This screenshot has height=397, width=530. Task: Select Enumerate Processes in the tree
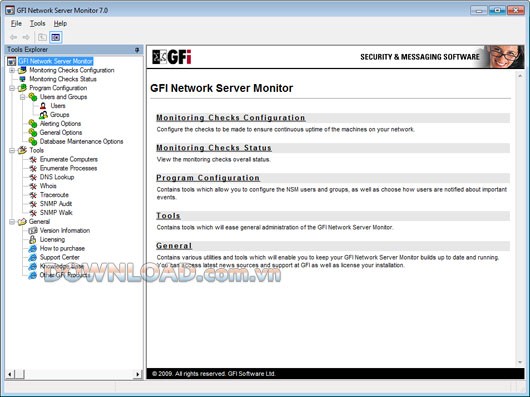68,168
